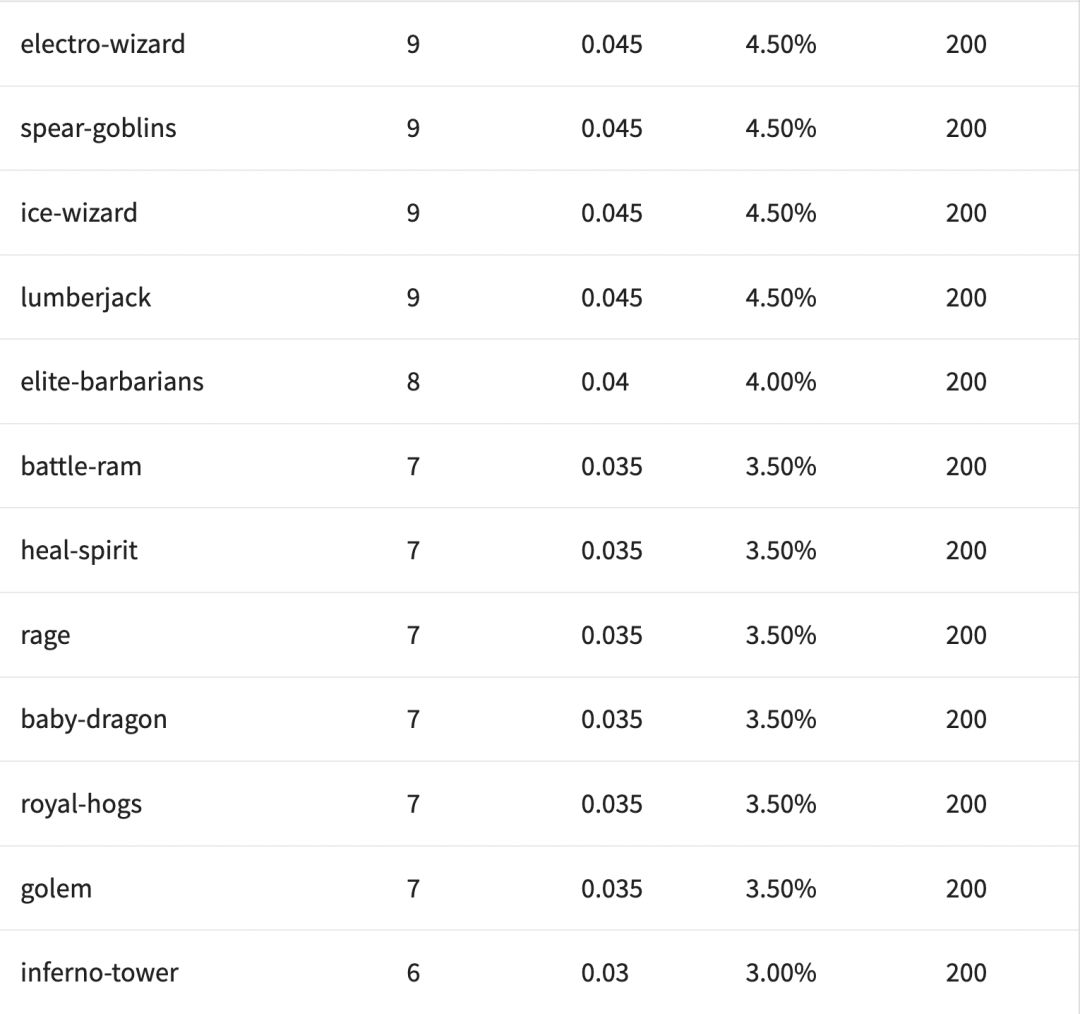Click the 200 value in golem row
Screen dimensions: 1080x1014
point(966,888)
